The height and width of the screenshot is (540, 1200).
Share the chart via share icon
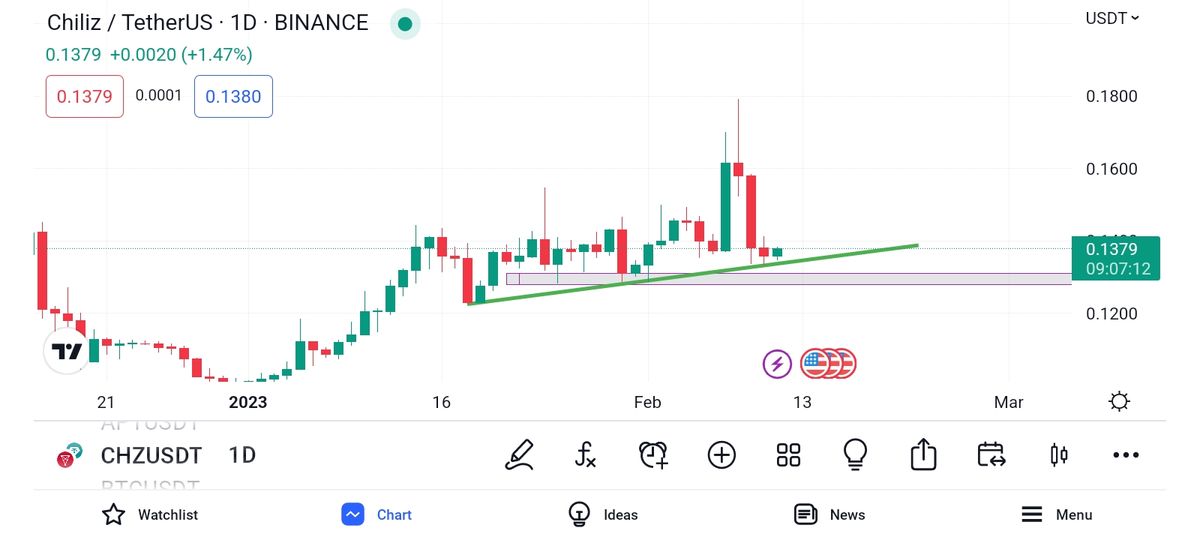tap(923, 455)
